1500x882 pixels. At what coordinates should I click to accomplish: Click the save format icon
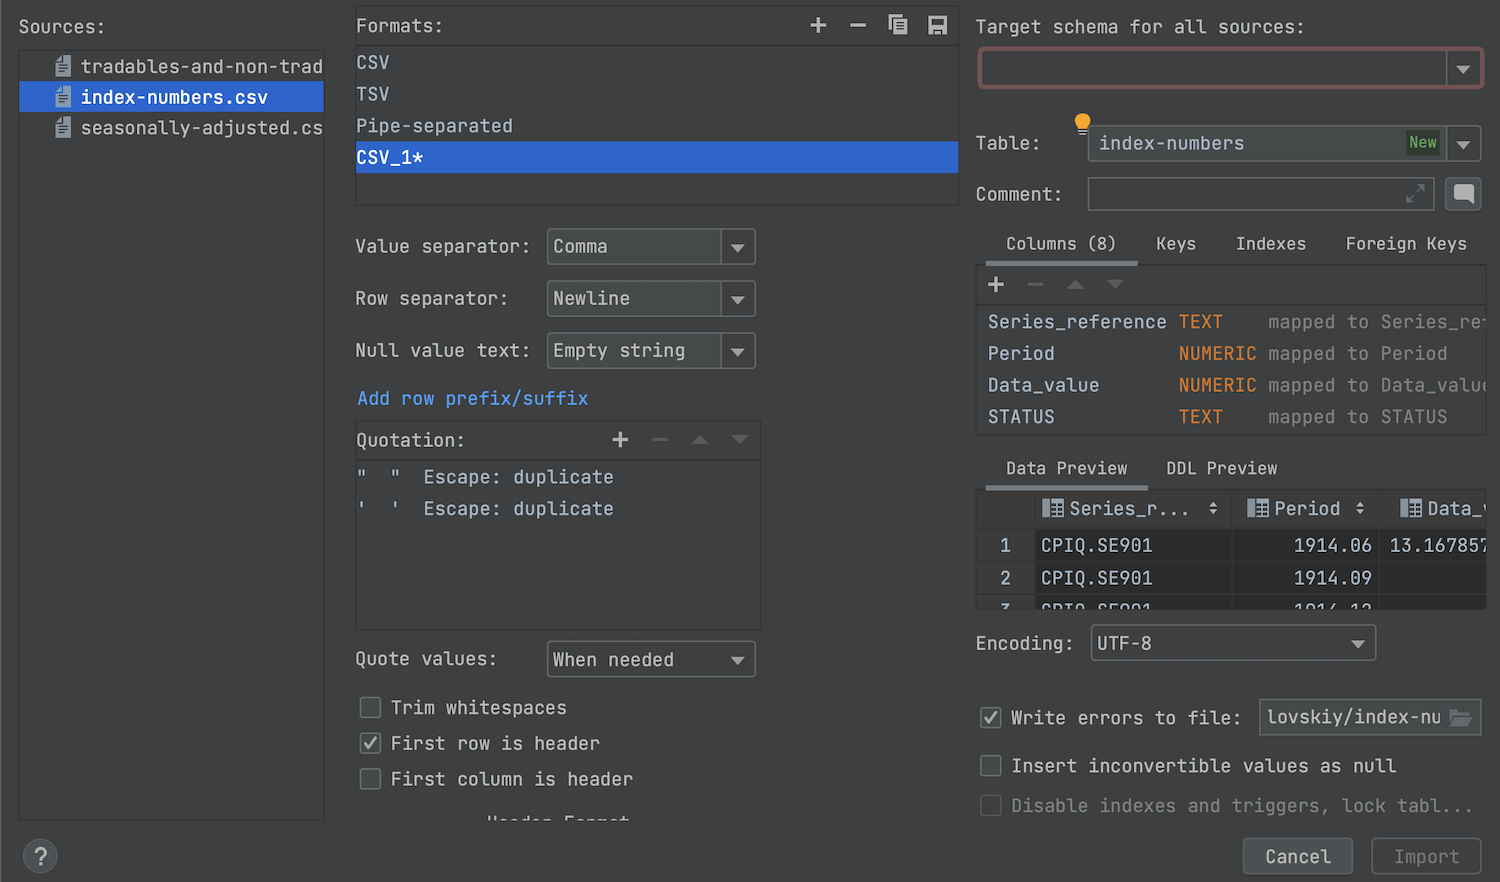(937, 25)
